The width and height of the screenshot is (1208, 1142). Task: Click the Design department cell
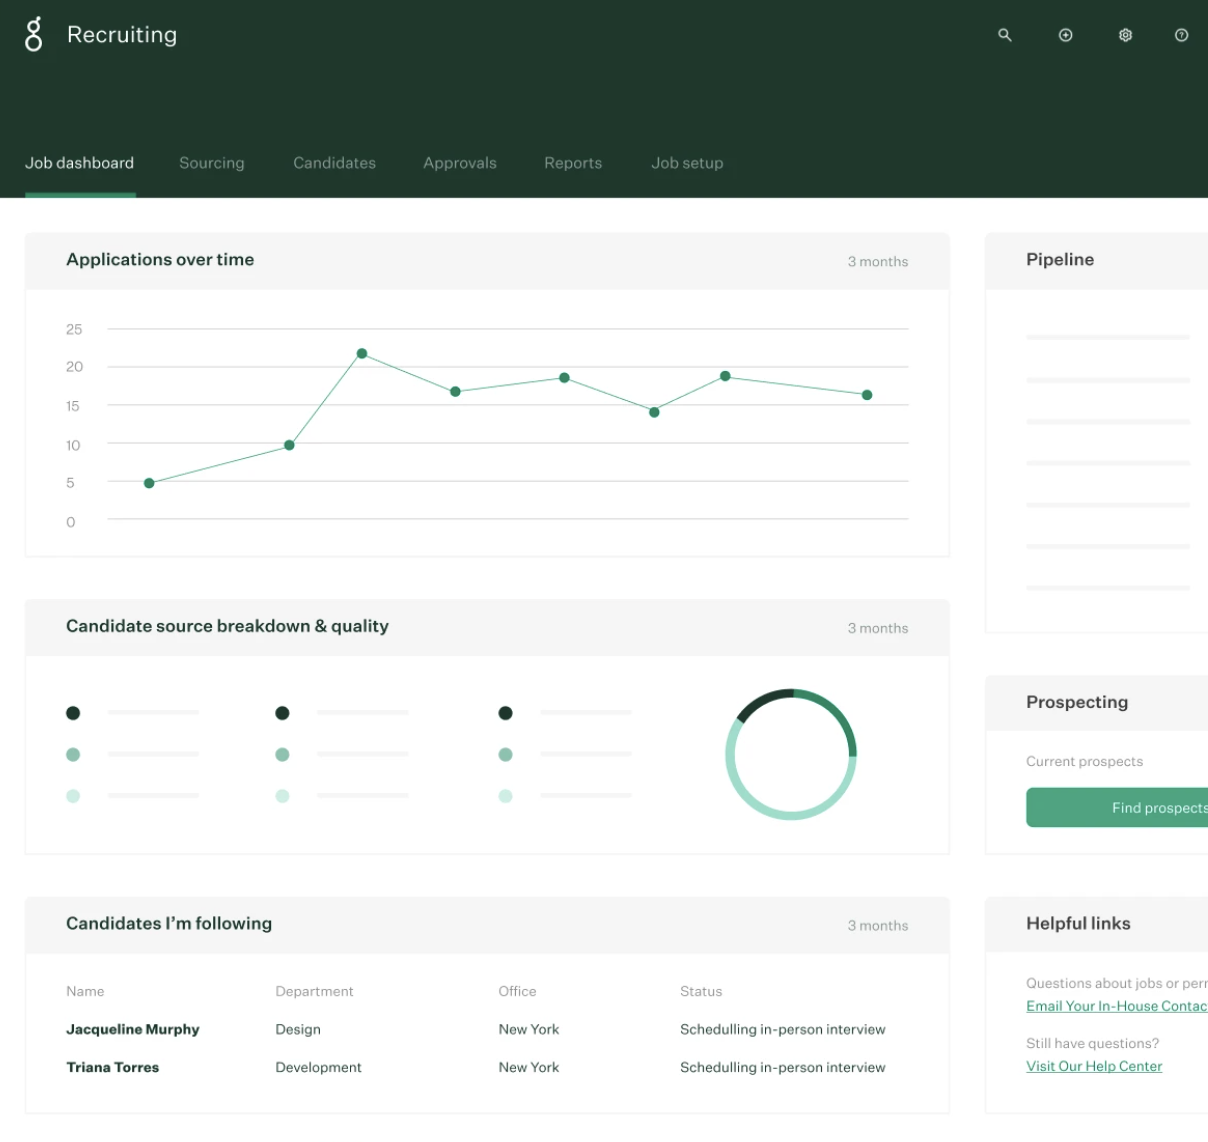point(298,1029)
